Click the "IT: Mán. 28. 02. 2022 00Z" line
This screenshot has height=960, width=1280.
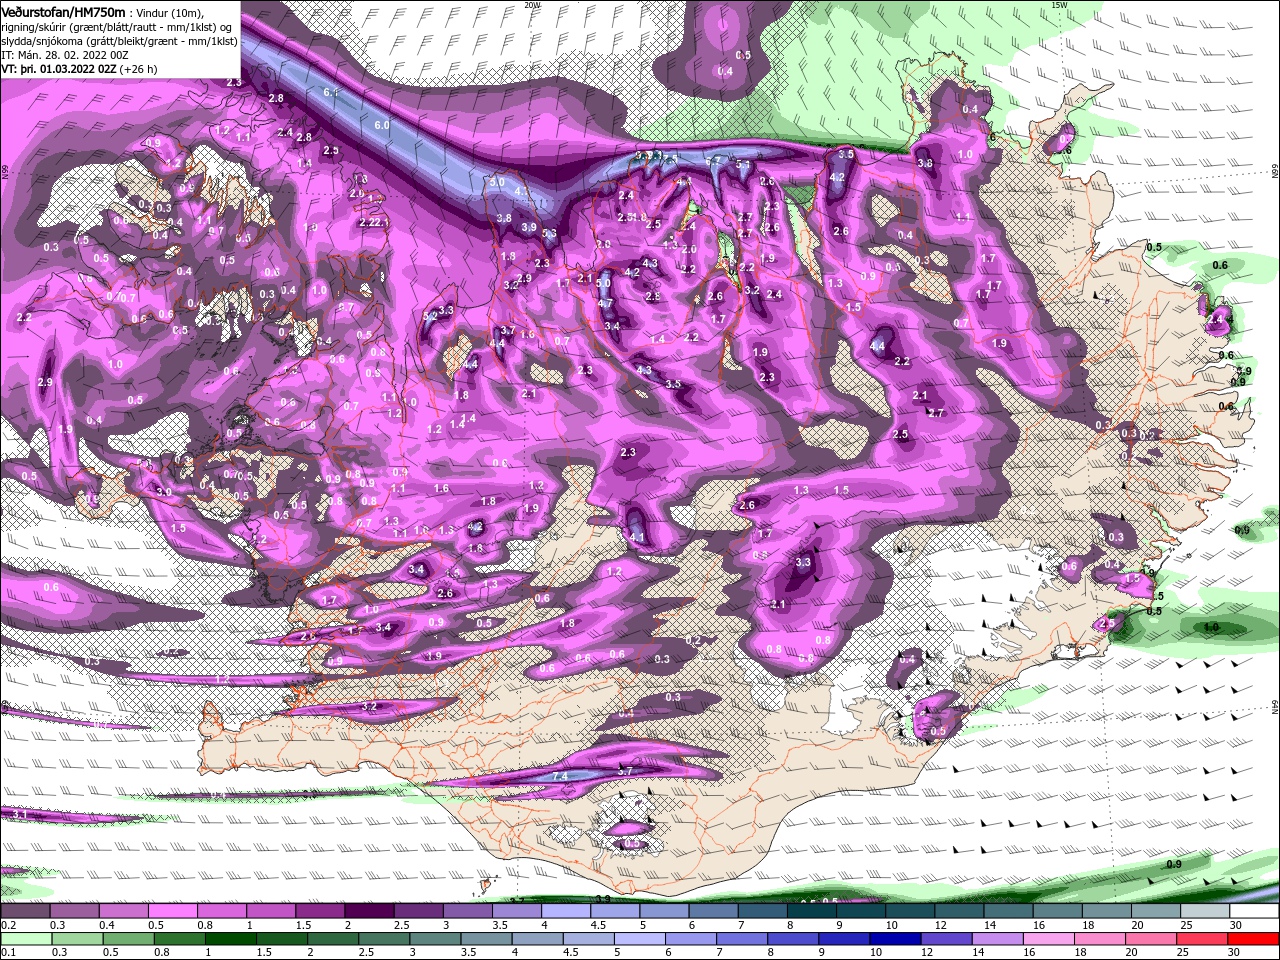tap(65, 55)
